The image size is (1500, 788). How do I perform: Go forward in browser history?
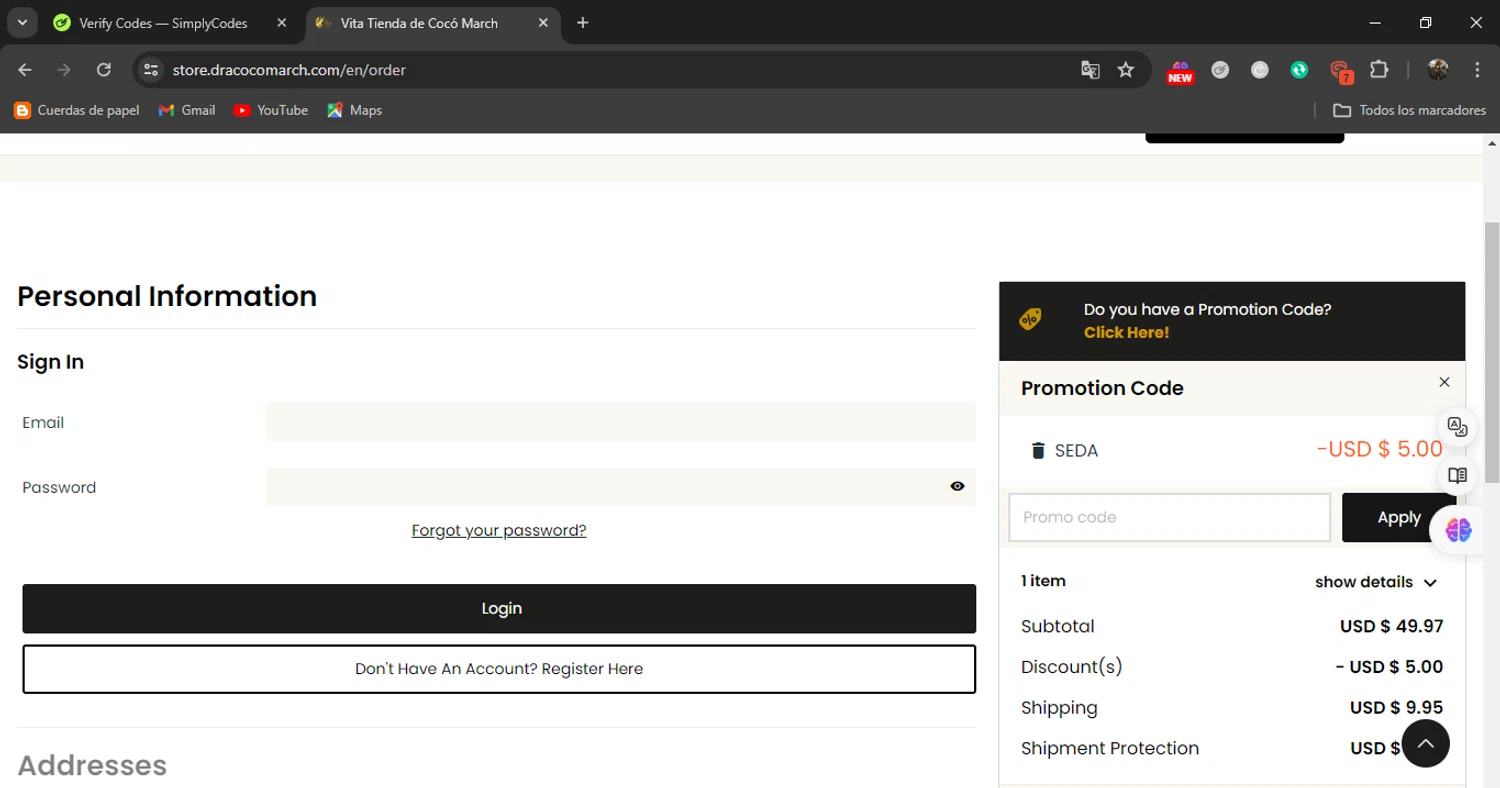64,70
